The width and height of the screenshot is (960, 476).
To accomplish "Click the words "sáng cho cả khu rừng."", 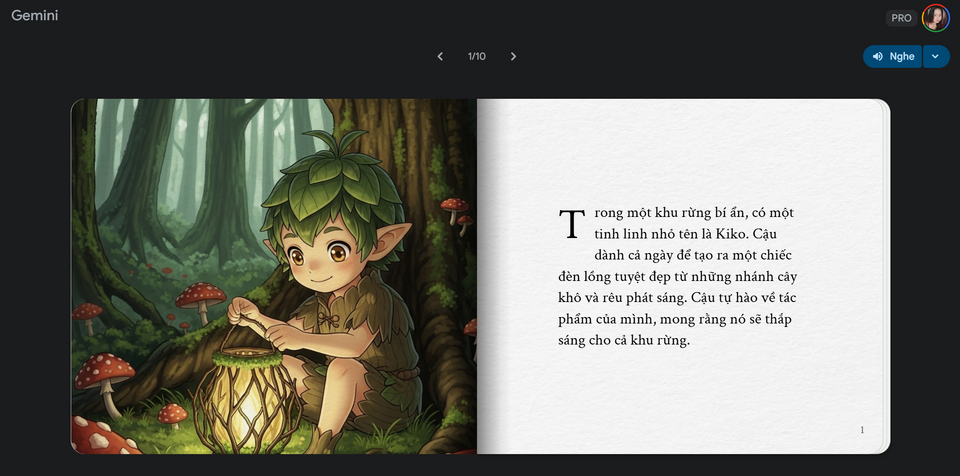I will [x=624, y=341].
